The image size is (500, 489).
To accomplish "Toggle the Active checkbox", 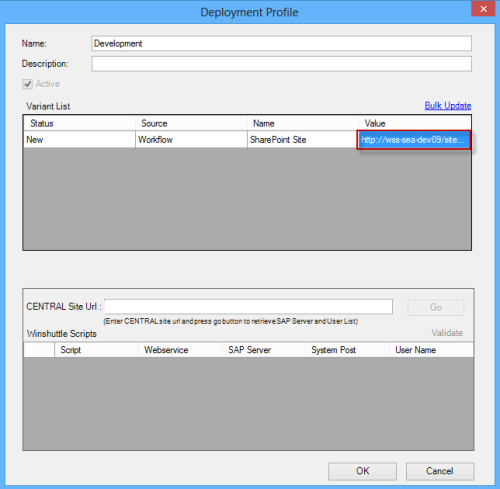I will (27, 84).
